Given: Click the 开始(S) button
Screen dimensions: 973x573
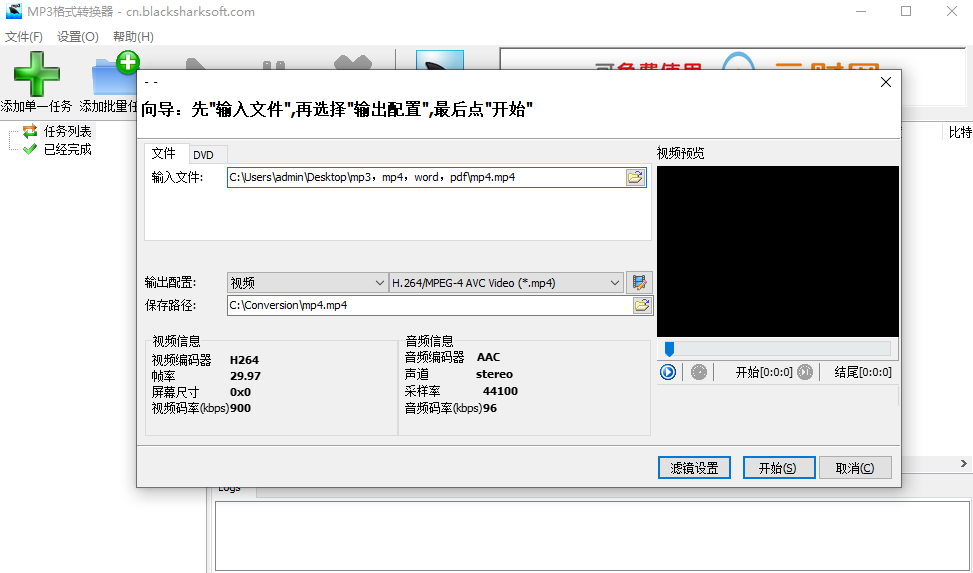Looking at the screenshot, I should click(779, 468).
